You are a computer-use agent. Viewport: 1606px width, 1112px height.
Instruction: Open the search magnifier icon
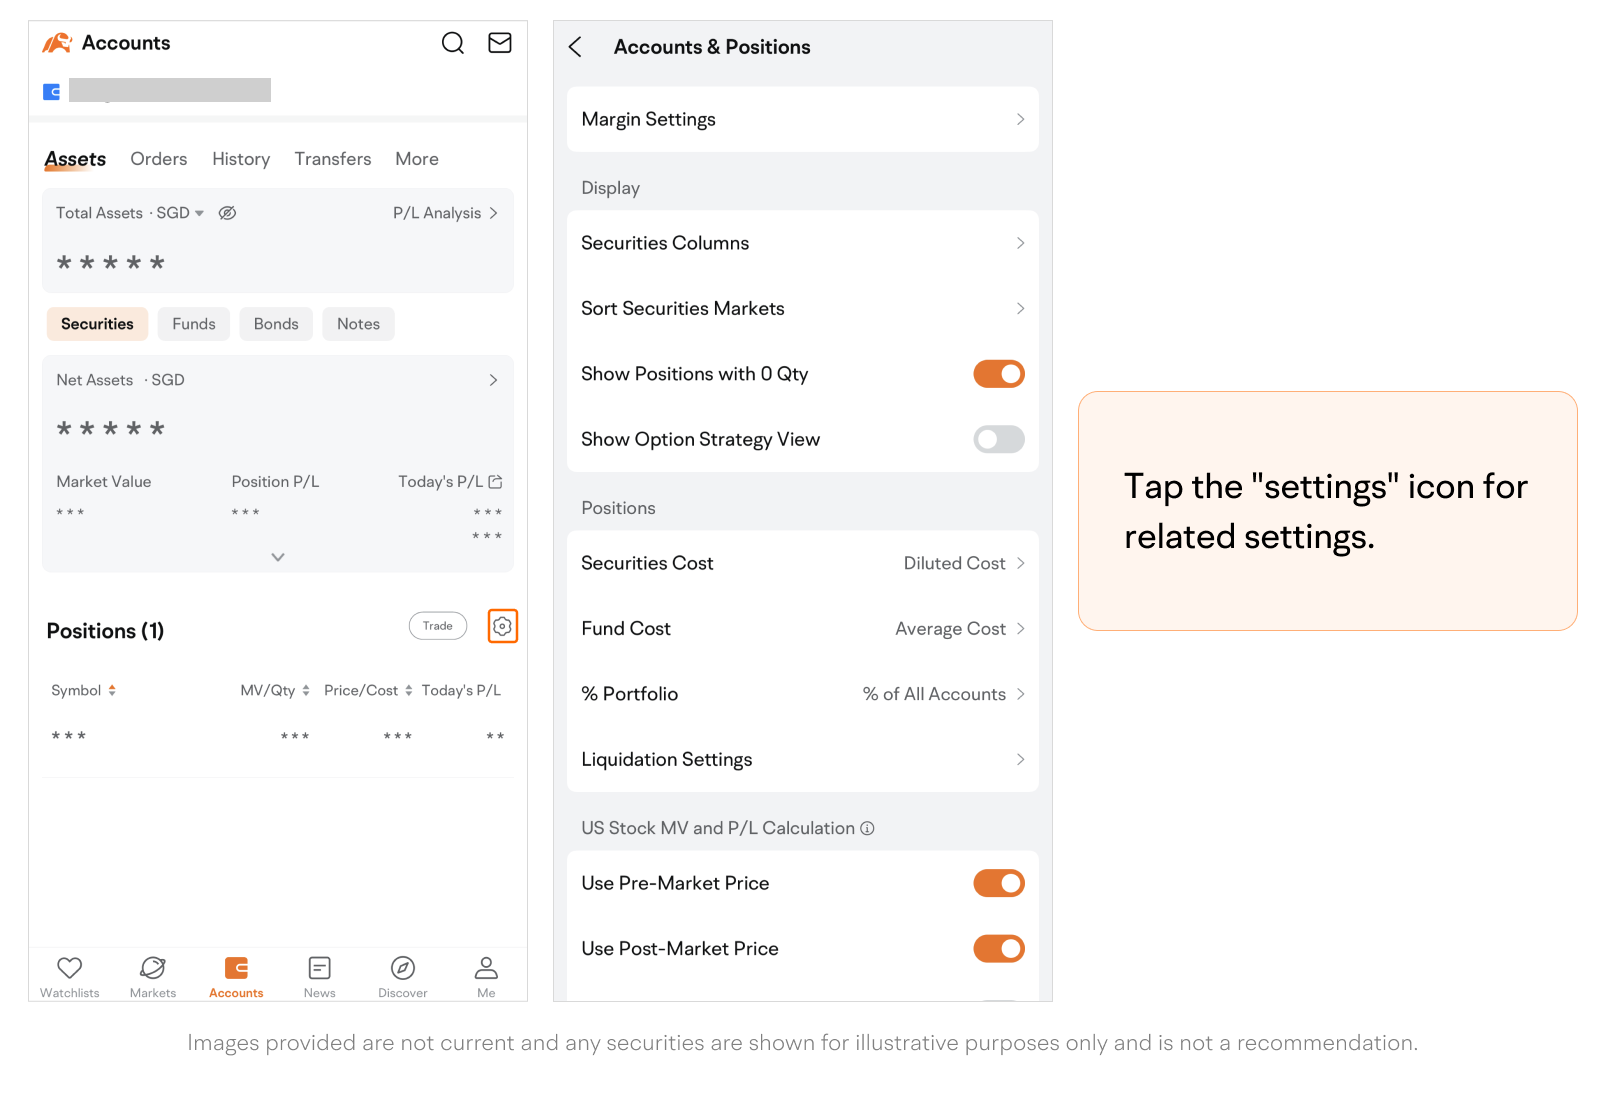(453, 43)
